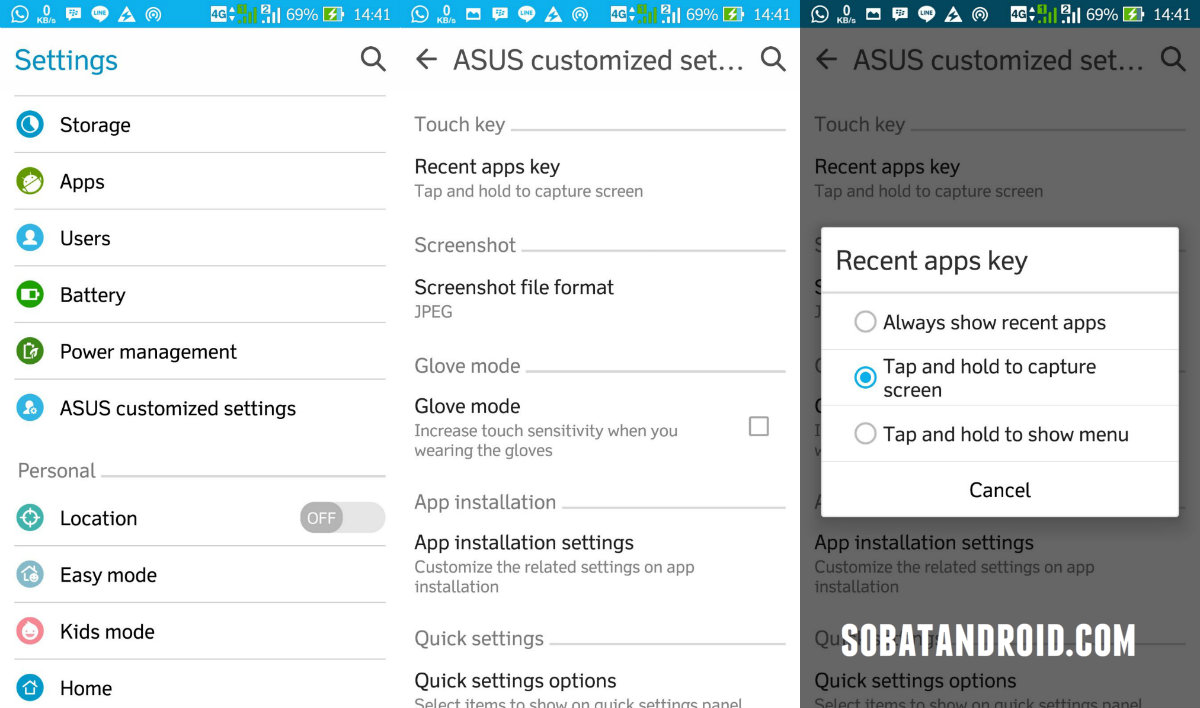This screenshot has height=708, width=1200.
Task: Open Home settings entry
Action: point(200,686)
